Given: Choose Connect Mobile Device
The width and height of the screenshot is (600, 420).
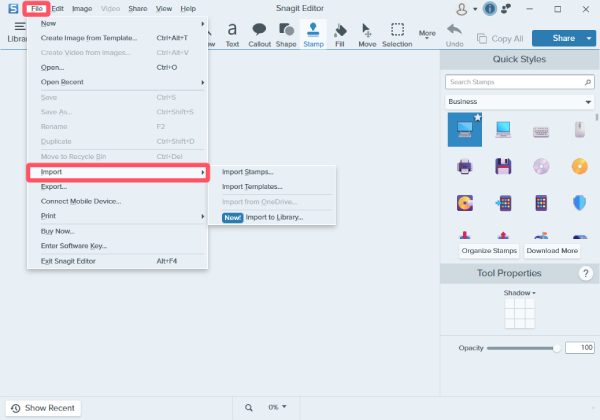Looking at the screenshot, I should click(x=117, y=201).
